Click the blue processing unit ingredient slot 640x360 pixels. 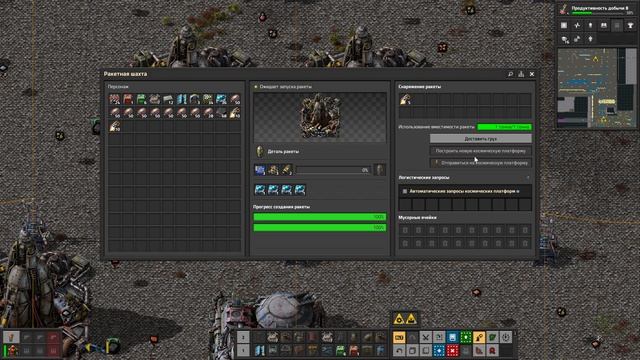[x=260, y=170]
